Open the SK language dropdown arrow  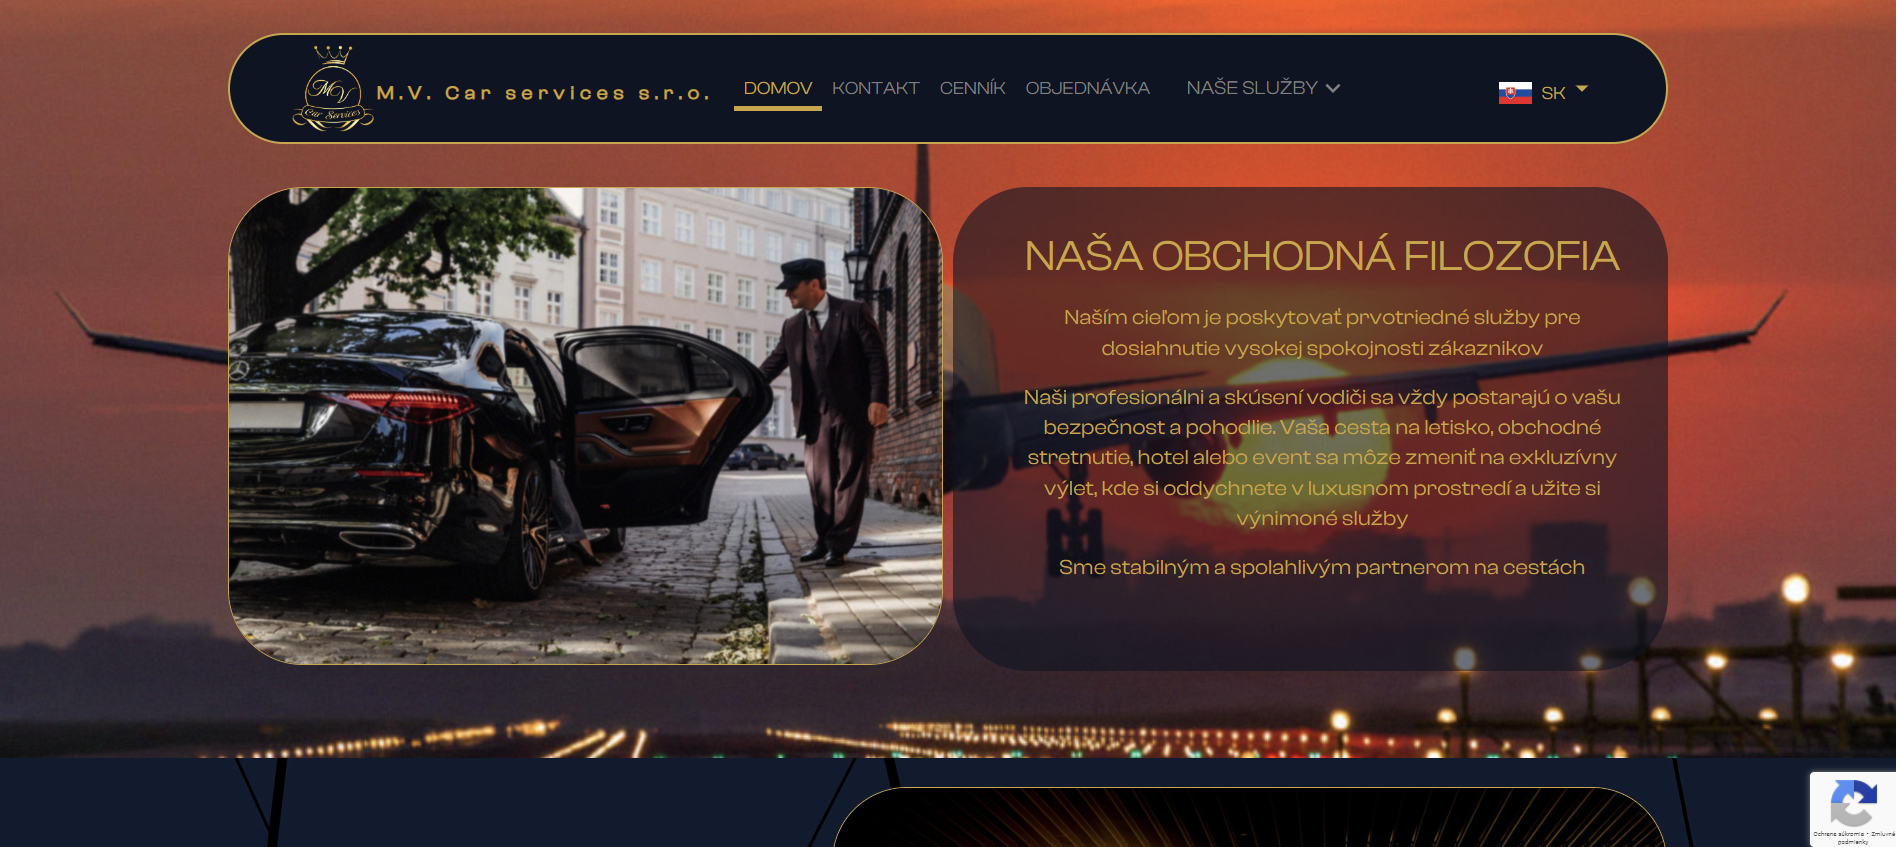pos(1582,89)
